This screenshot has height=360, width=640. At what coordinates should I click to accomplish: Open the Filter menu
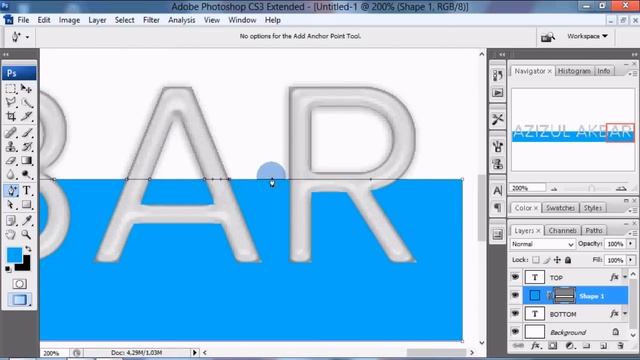tap(151, 20)
